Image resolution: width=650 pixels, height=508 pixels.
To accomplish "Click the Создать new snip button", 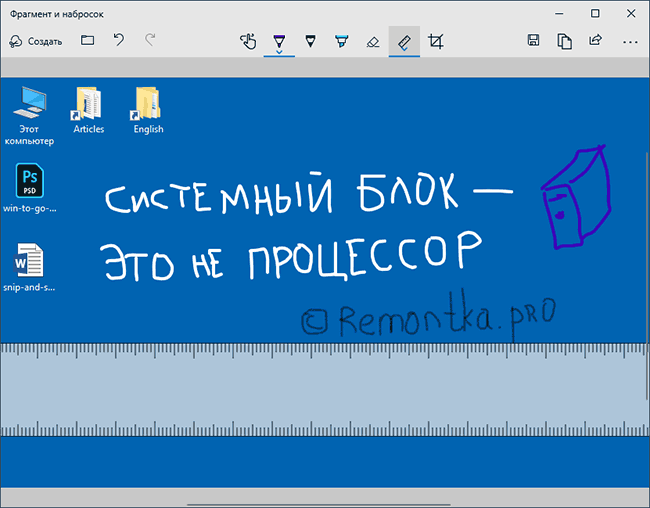I will [36, 41].
